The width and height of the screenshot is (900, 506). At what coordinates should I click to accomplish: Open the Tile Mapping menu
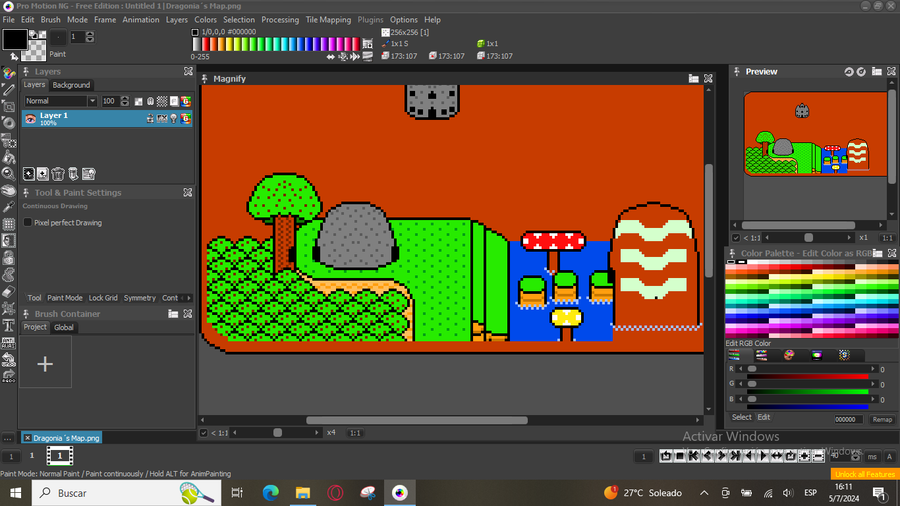(328, 20)
